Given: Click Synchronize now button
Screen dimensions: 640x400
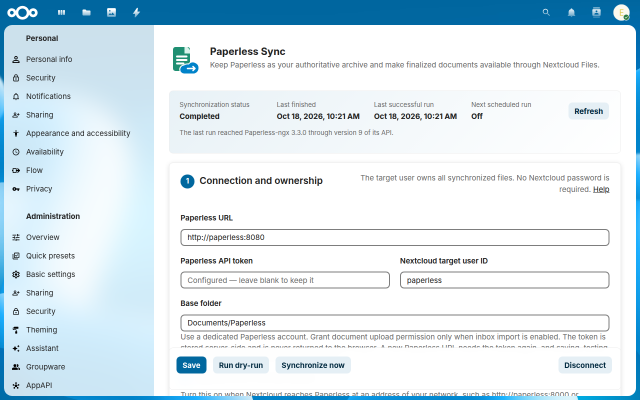Looking at the screenshot, I should [x=313, y=365].
